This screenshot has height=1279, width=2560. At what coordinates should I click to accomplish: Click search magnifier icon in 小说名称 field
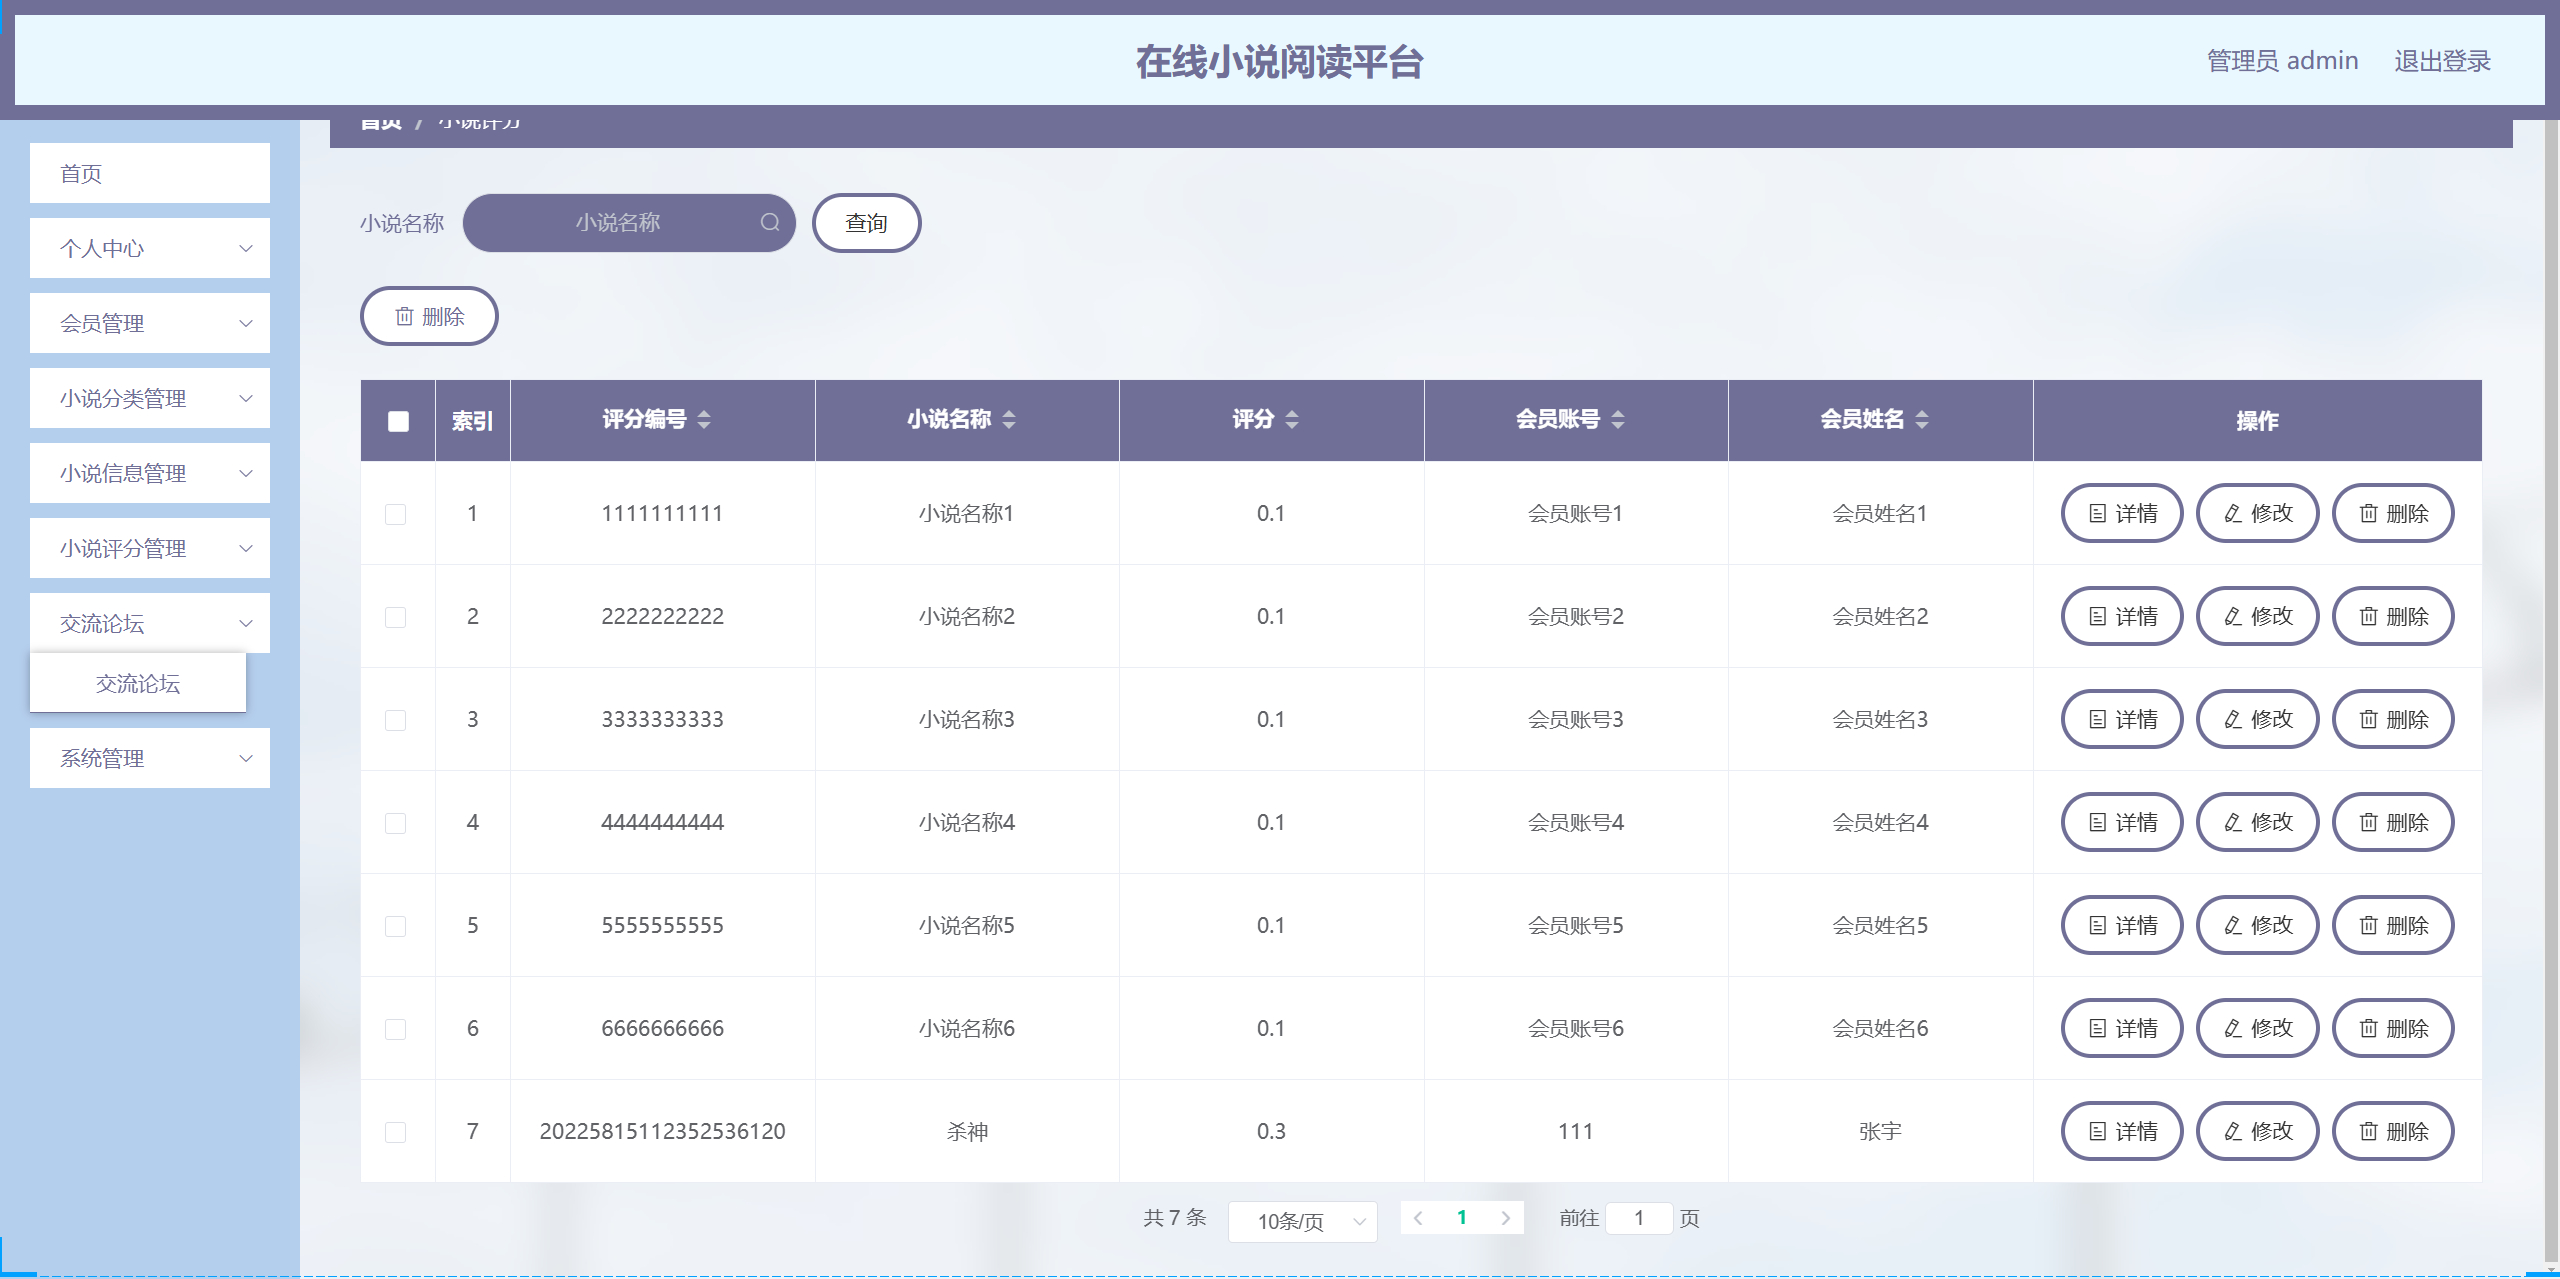[x=769, y=222]
